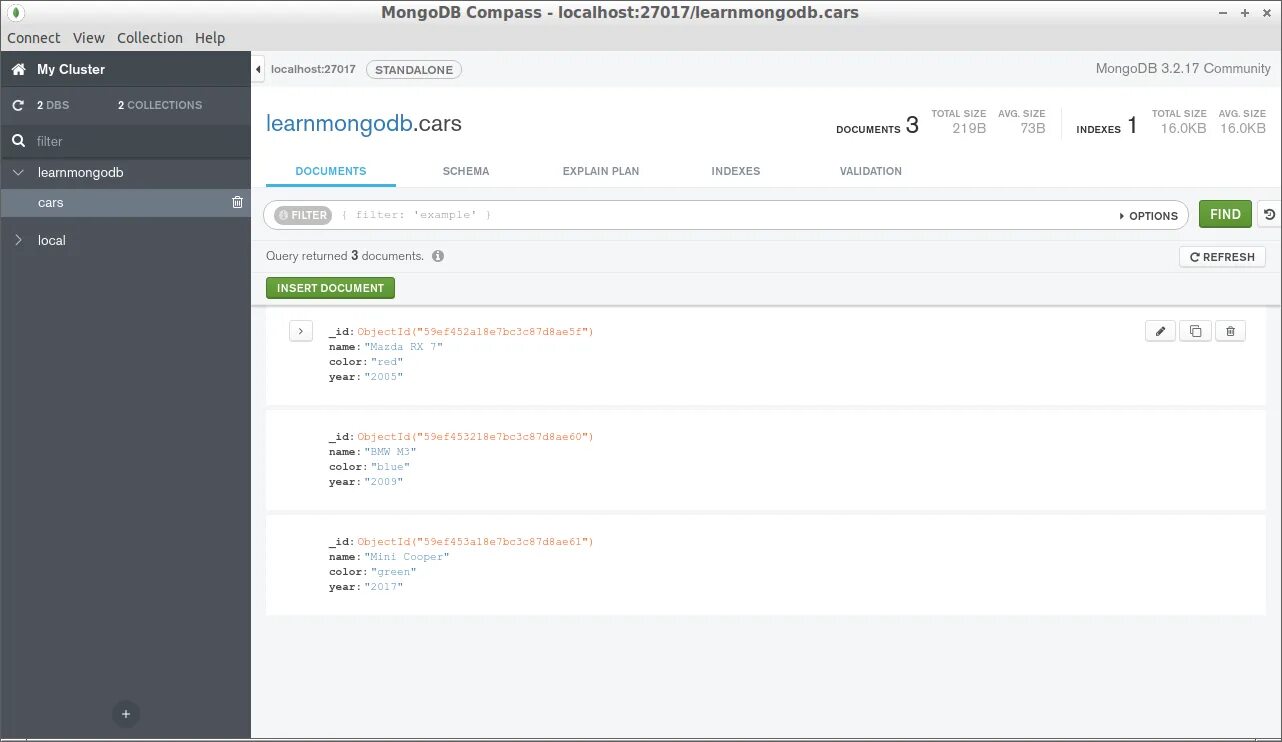This screenshot has height=742, width=1282.
Task: Click the plus icon to create database
Action: 125,714
